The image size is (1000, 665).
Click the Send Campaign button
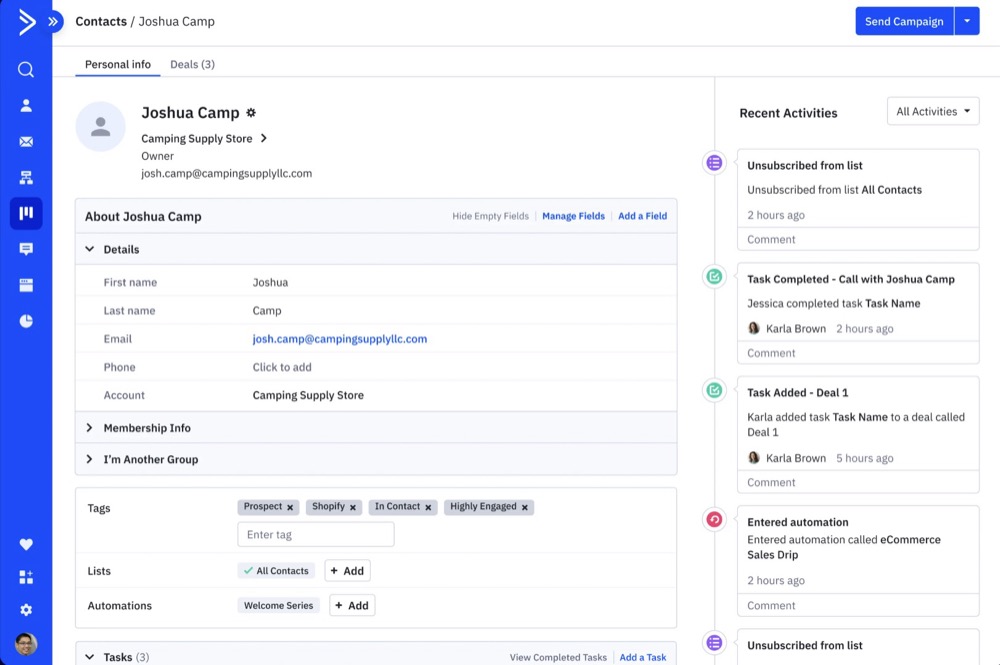pyautogui.click(x=903, y=21)
